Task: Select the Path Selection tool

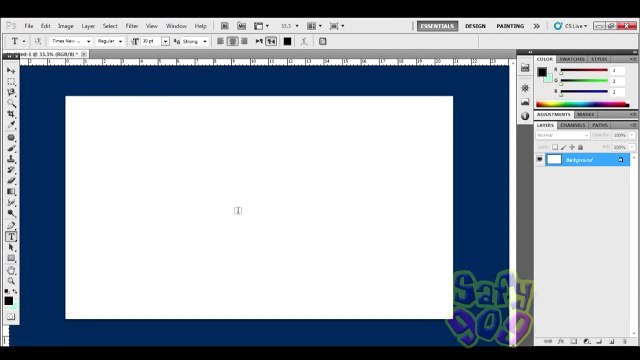Action: (x=11, y=247)
